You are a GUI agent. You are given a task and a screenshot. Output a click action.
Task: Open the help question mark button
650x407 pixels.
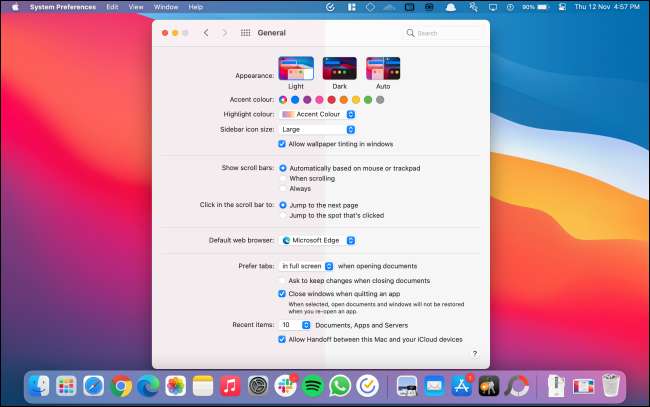pos(474,354)
